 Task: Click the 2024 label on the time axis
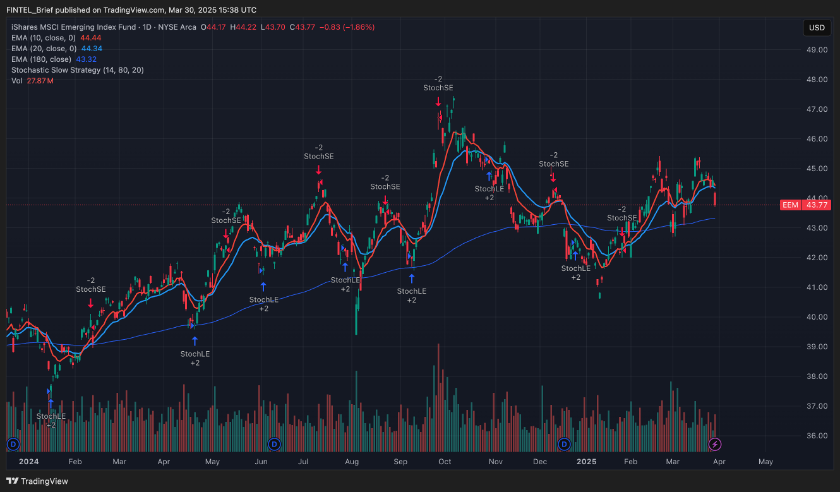pyautogui.click(x=28, y=461)
